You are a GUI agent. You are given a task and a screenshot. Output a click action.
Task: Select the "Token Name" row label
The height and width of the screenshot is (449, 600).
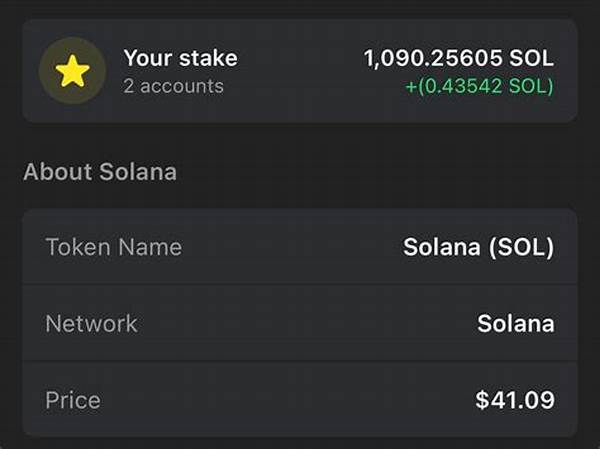coord(114,246)
